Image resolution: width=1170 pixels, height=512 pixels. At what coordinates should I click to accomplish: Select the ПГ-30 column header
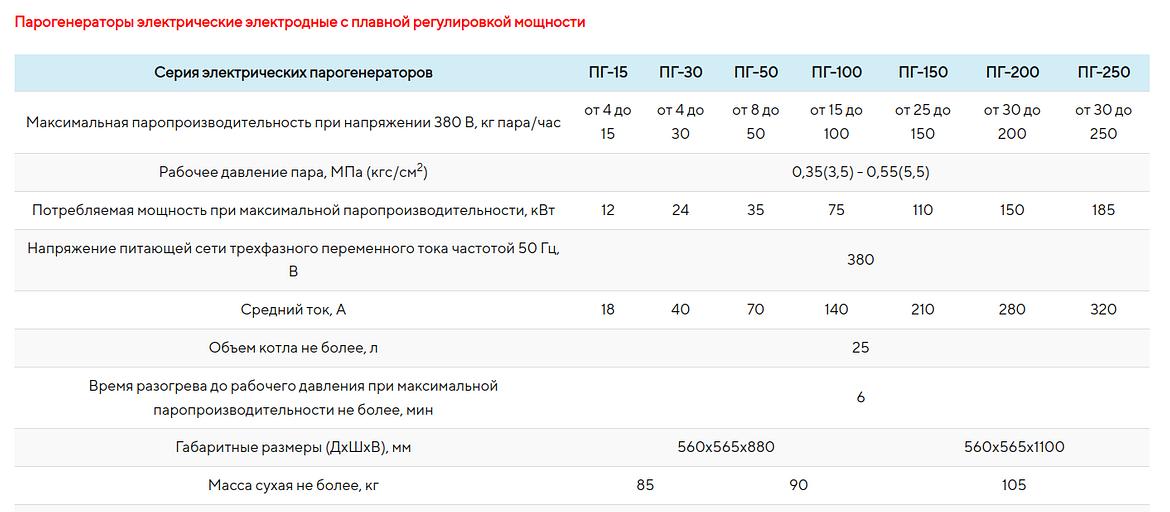pyautogui.click(x=680, y=72)
